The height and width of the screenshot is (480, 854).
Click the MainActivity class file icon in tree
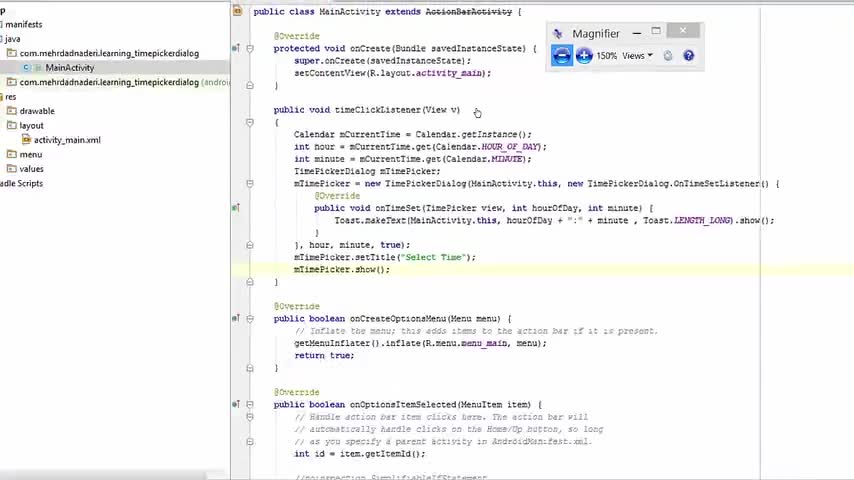pyautogui.click(x=27, y=68)
